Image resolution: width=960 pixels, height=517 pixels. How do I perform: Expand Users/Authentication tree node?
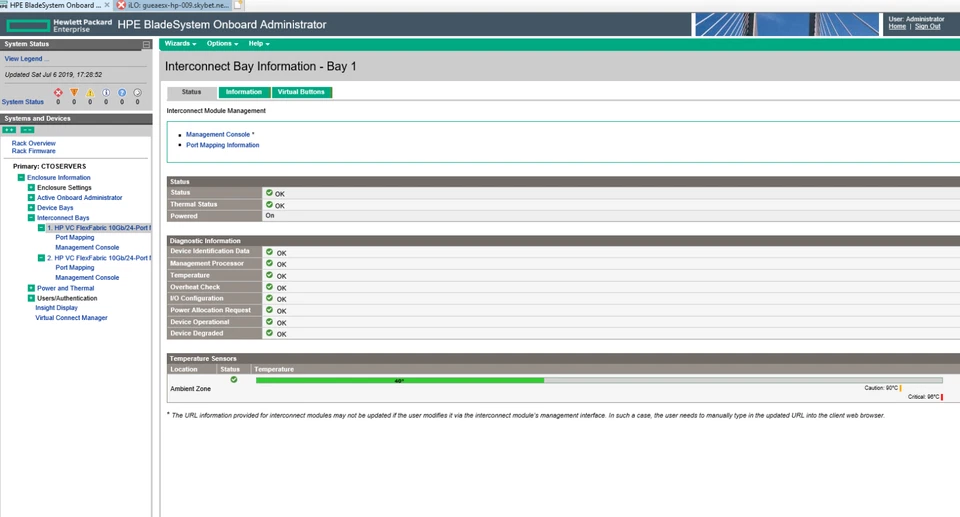point(31,298)
